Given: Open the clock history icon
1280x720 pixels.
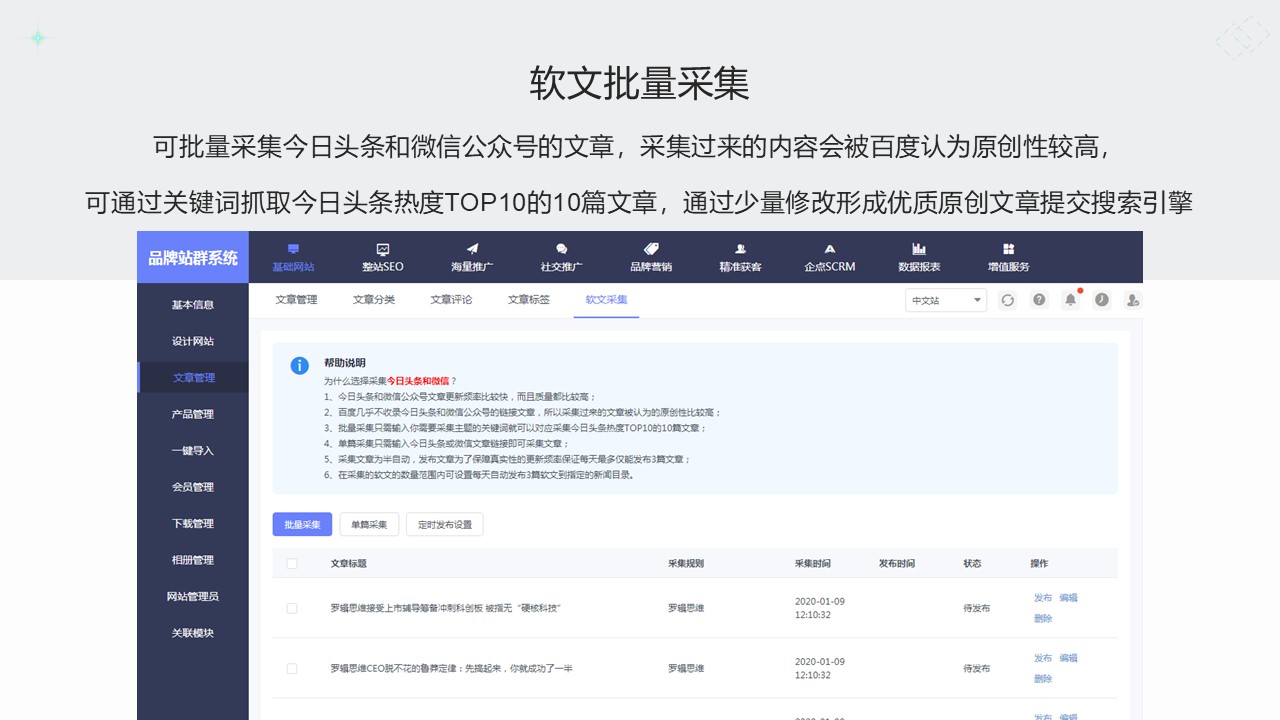Looking at the screenshot, I should 1102,300.
